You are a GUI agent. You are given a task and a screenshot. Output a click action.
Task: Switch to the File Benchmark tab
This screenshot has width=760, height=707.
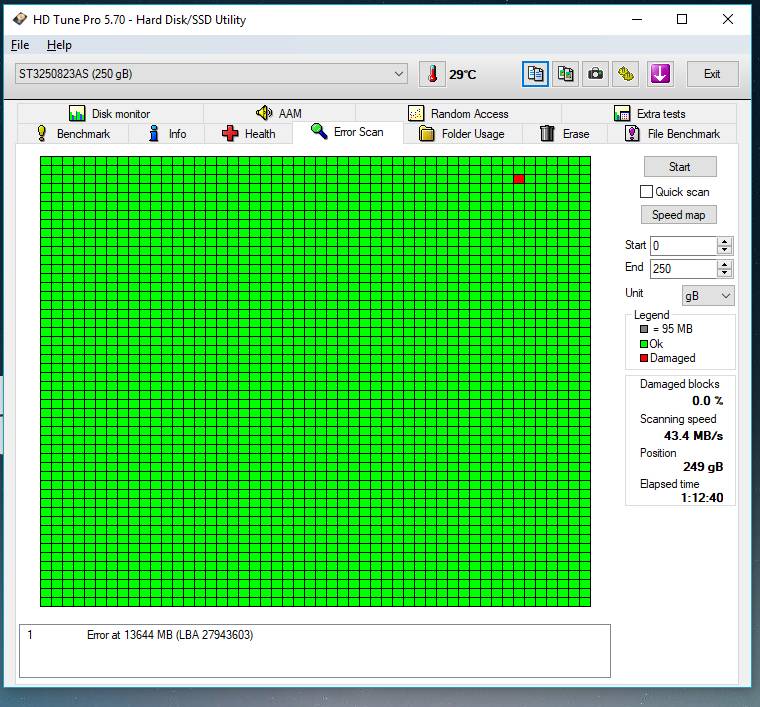pos(672,133)
